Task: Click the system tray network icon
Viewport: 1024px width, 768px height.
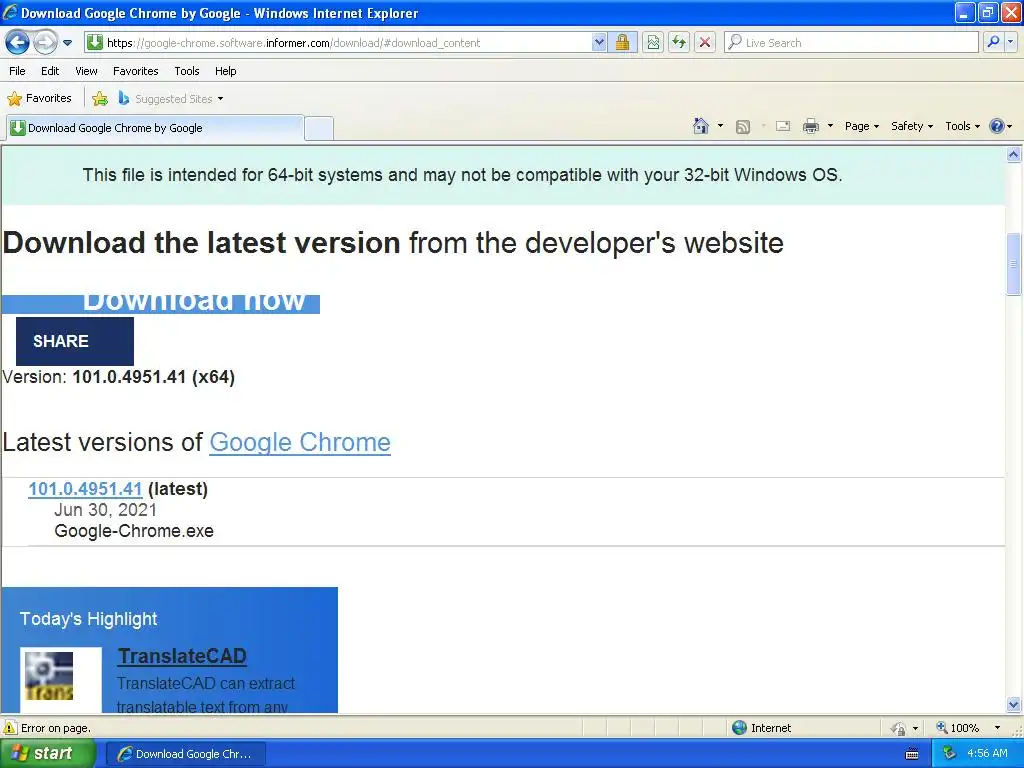Action: tap(950, 754)
